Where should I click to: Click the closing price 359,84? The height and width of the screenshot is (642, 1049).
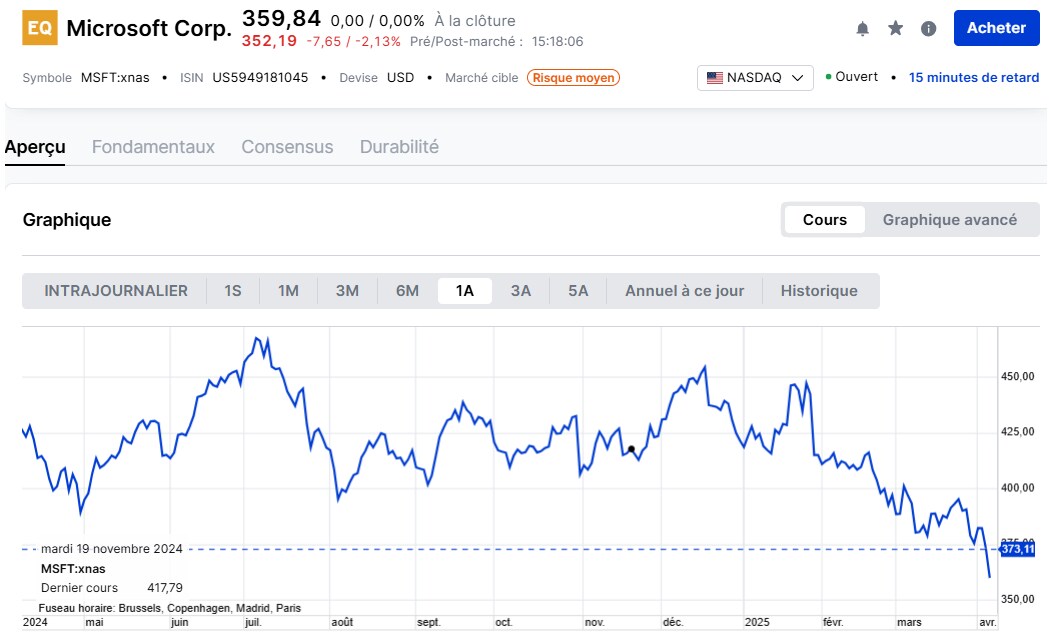pyautogui.click(x=281, y=18)
